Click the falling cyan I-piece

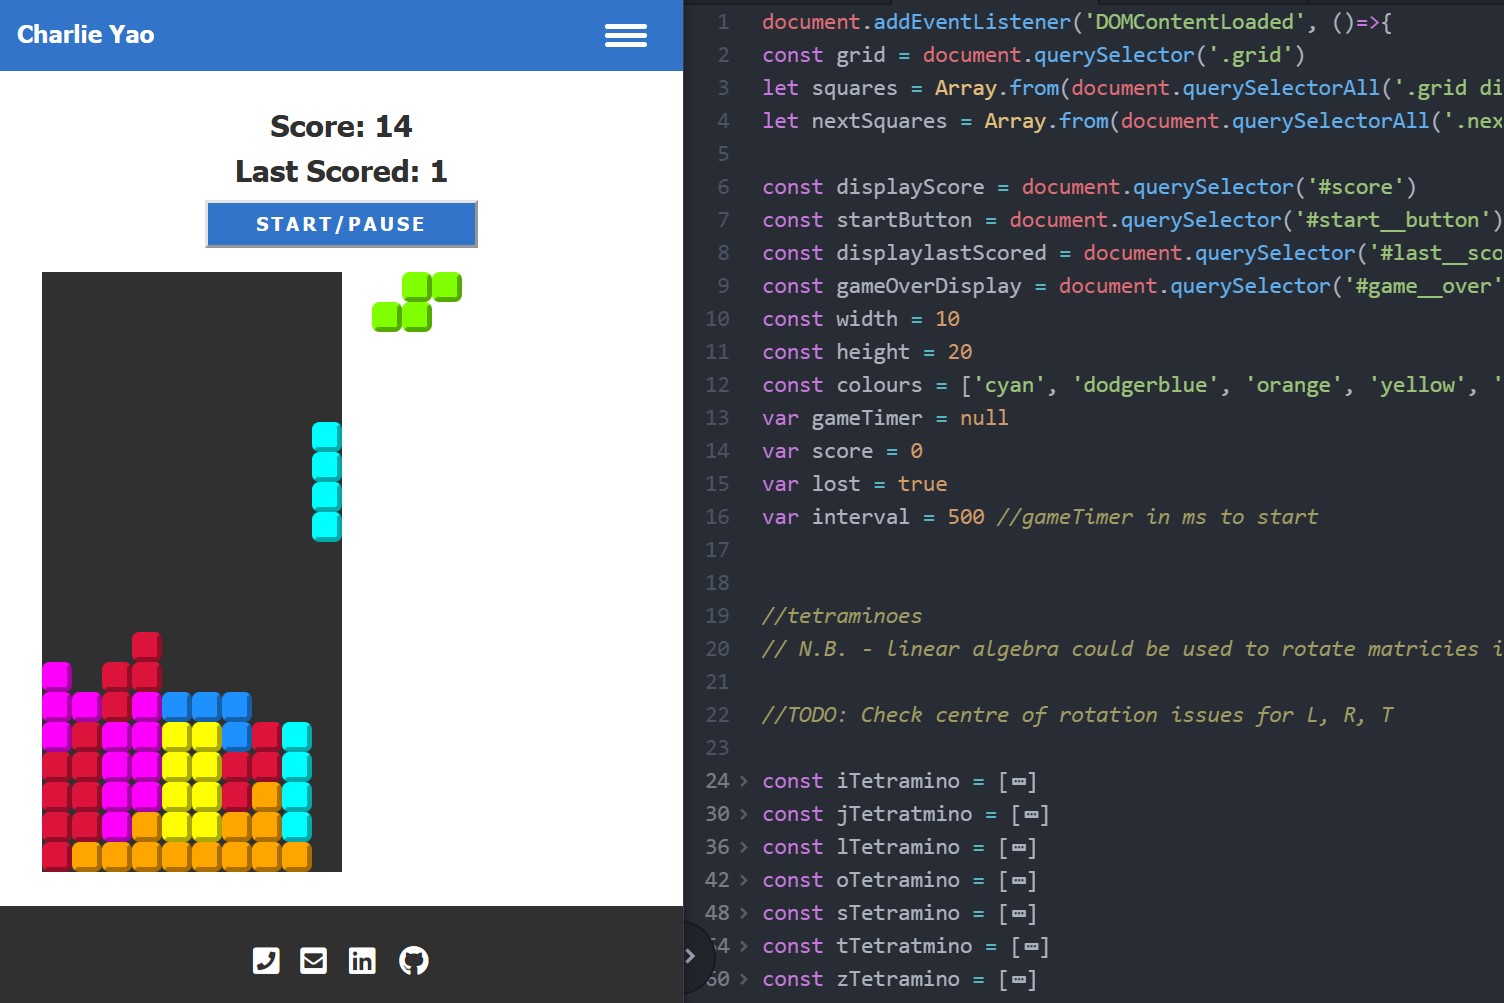[327, 482]
